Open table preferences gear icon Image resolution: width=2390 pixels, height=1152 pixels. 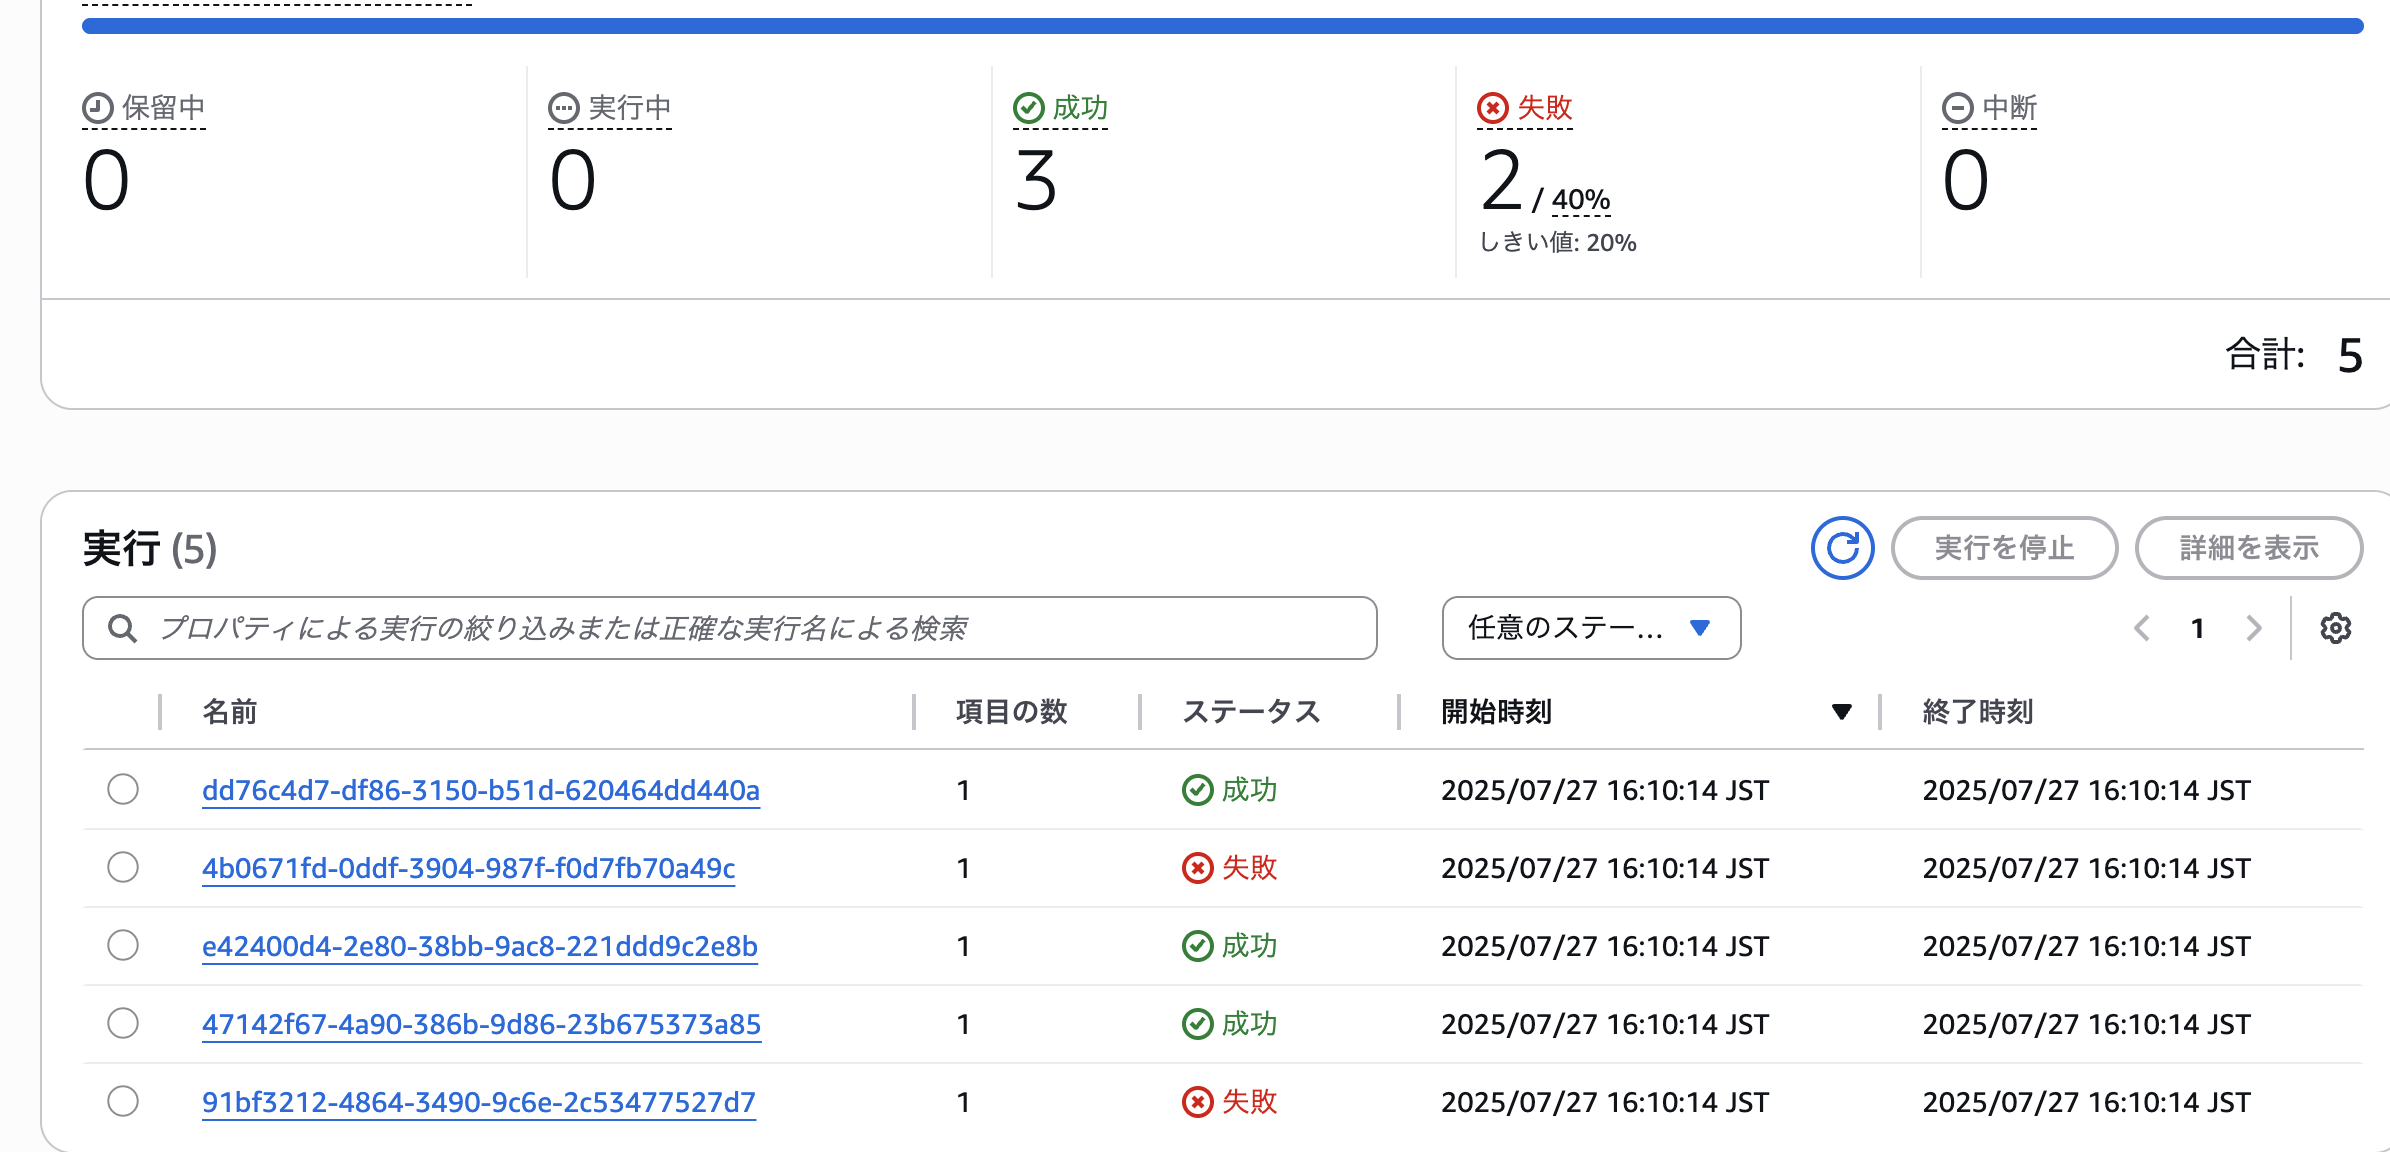pyautogui.click(x=2335, y=628)
